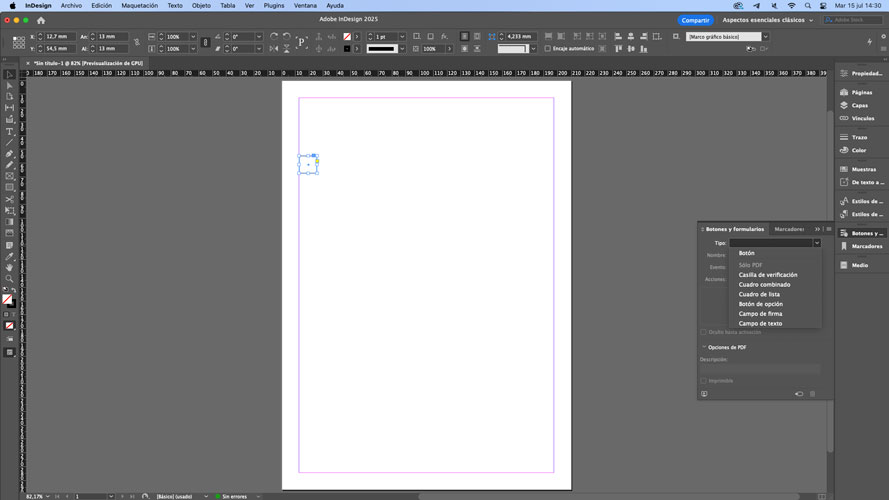Click the Adobe Stock search field
Screen dimensions: 889x500
coord(853,20)
